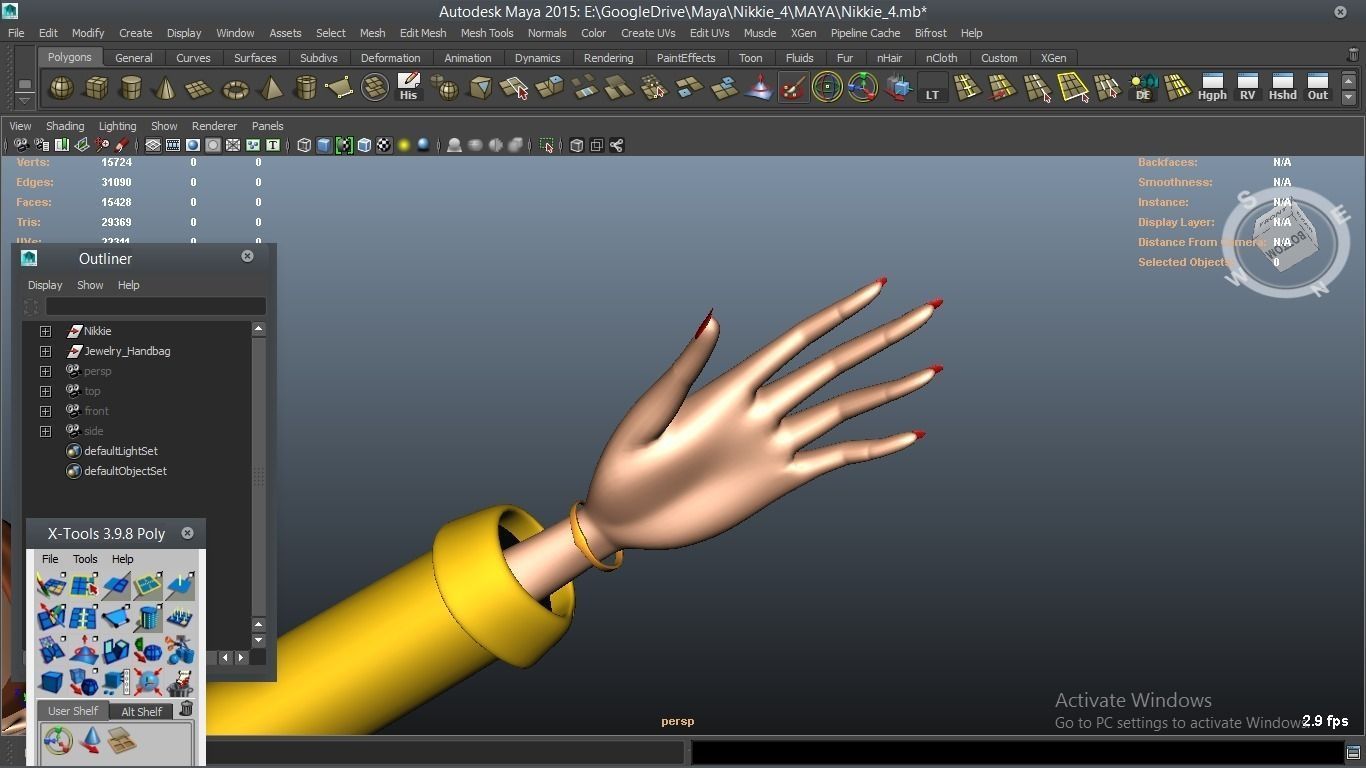
Task: Click the camera attributes icon in panel toolbar
Action: 41,145
